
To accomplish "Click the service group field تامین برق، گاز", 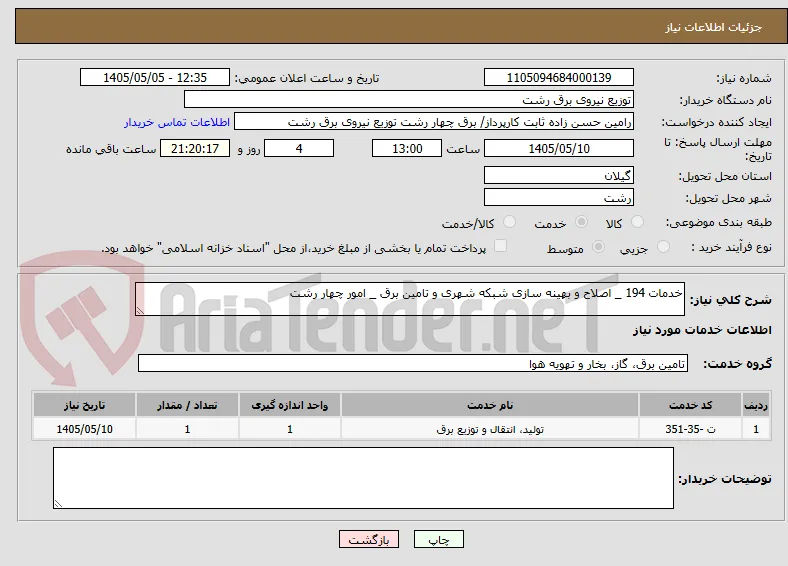I will coord(413,363).
